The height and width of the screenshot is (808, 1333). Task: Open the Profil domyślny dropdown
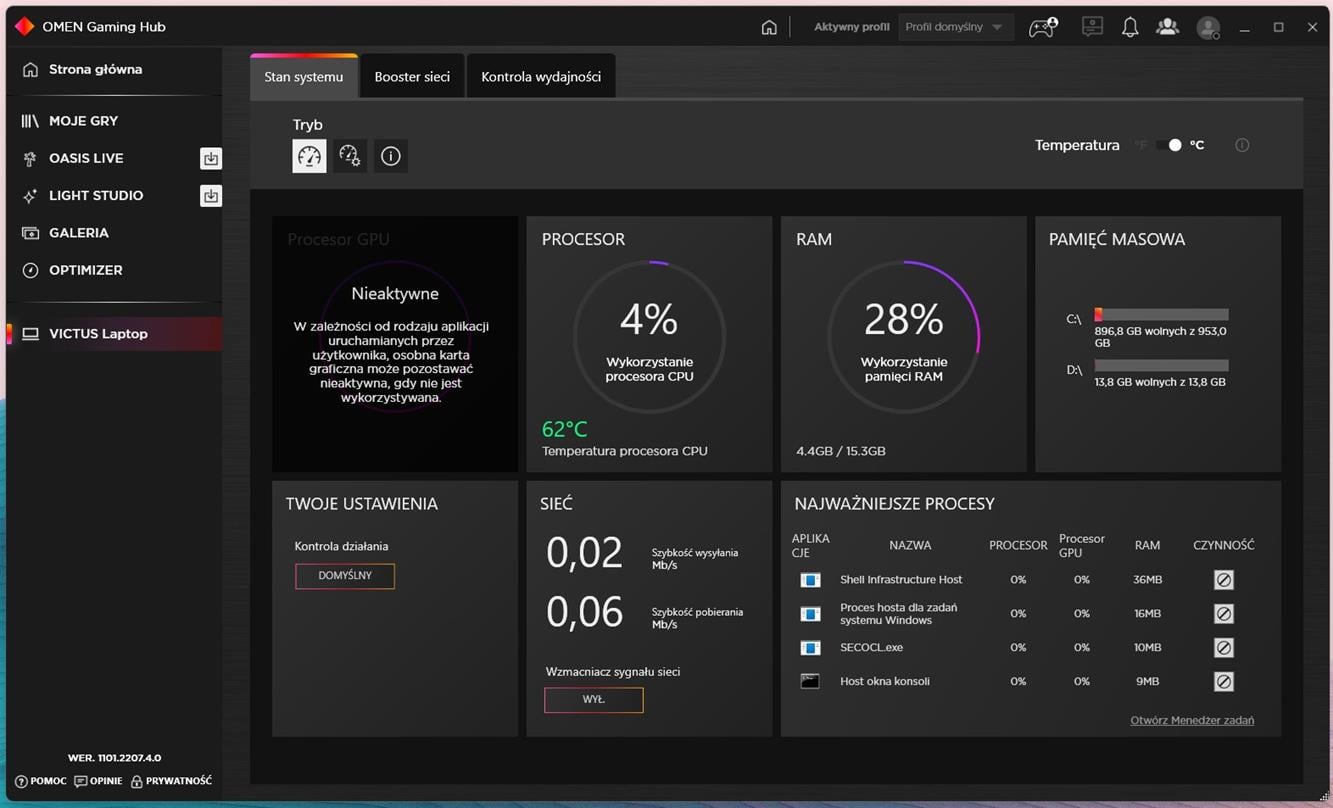955,27
